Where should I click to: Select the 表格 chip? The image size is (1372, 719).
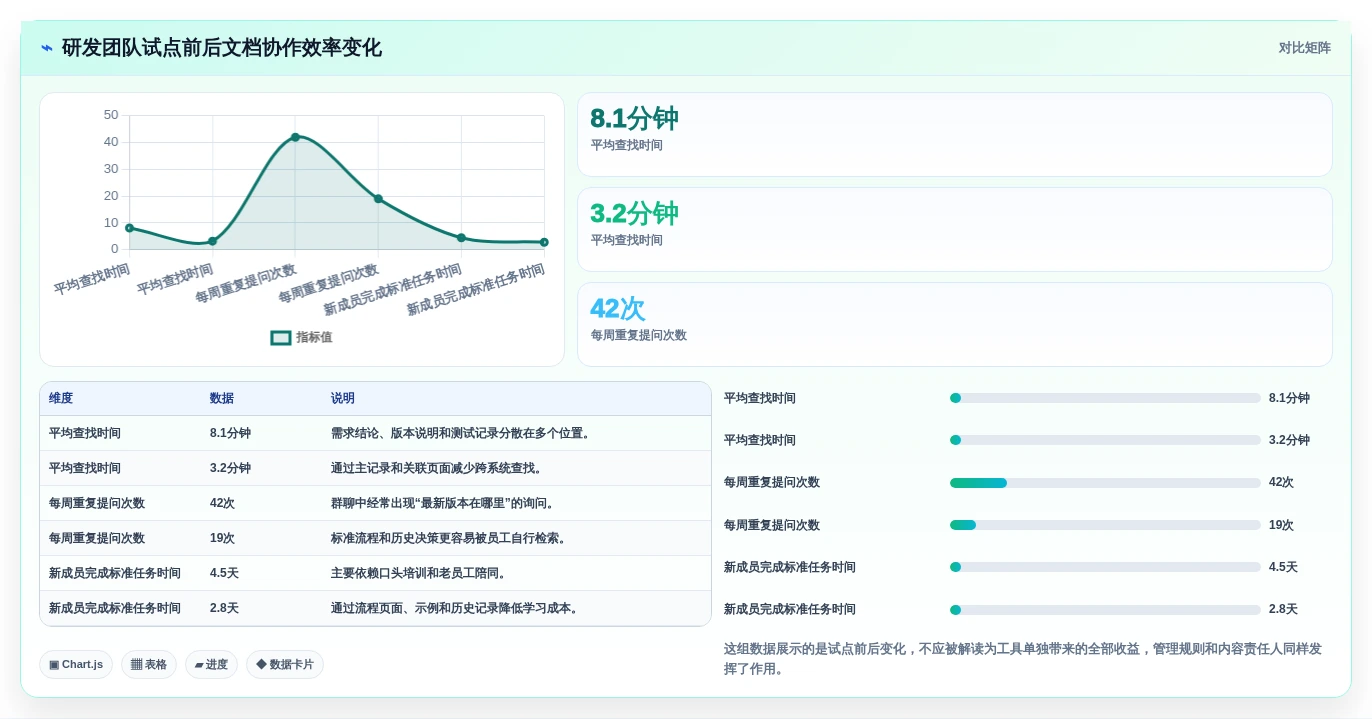tap(149, 664)
